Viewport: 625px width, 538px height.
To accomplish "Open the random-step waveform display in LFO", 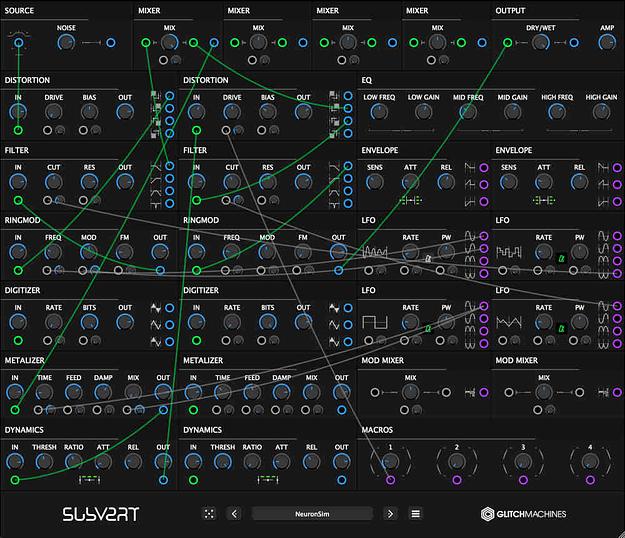I will (x=509, y=252).
